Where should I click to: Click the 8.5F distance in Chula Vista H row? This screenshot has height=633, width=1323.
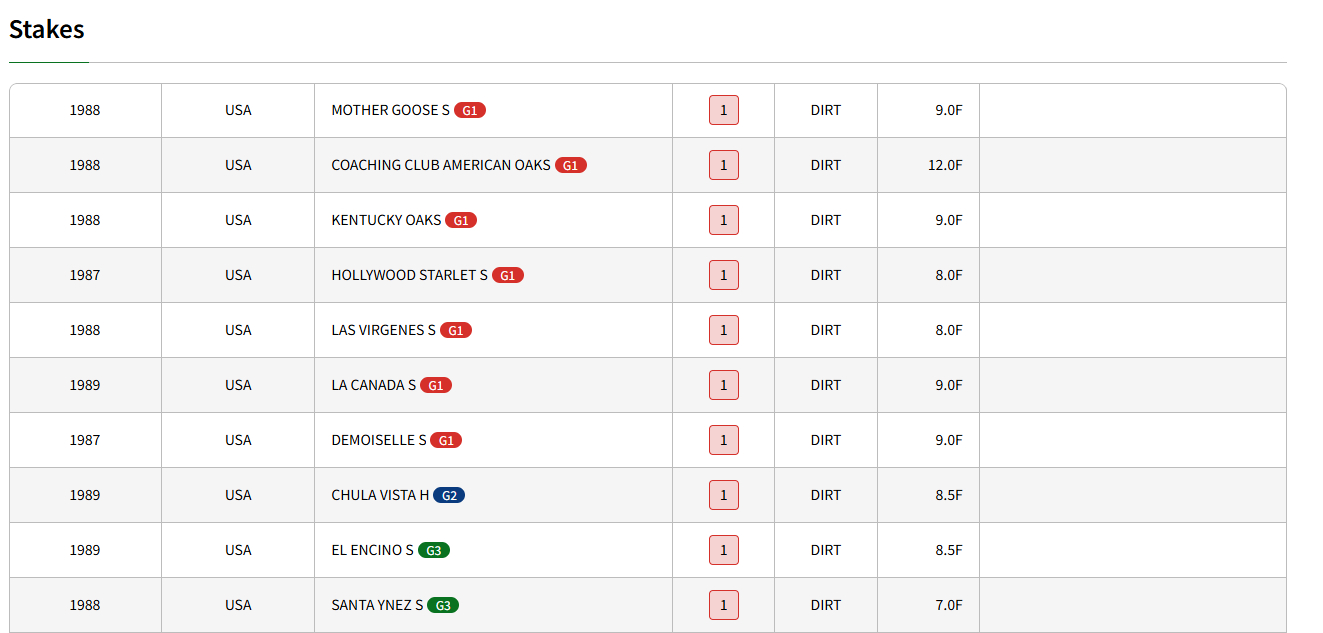tap(949, 495)
